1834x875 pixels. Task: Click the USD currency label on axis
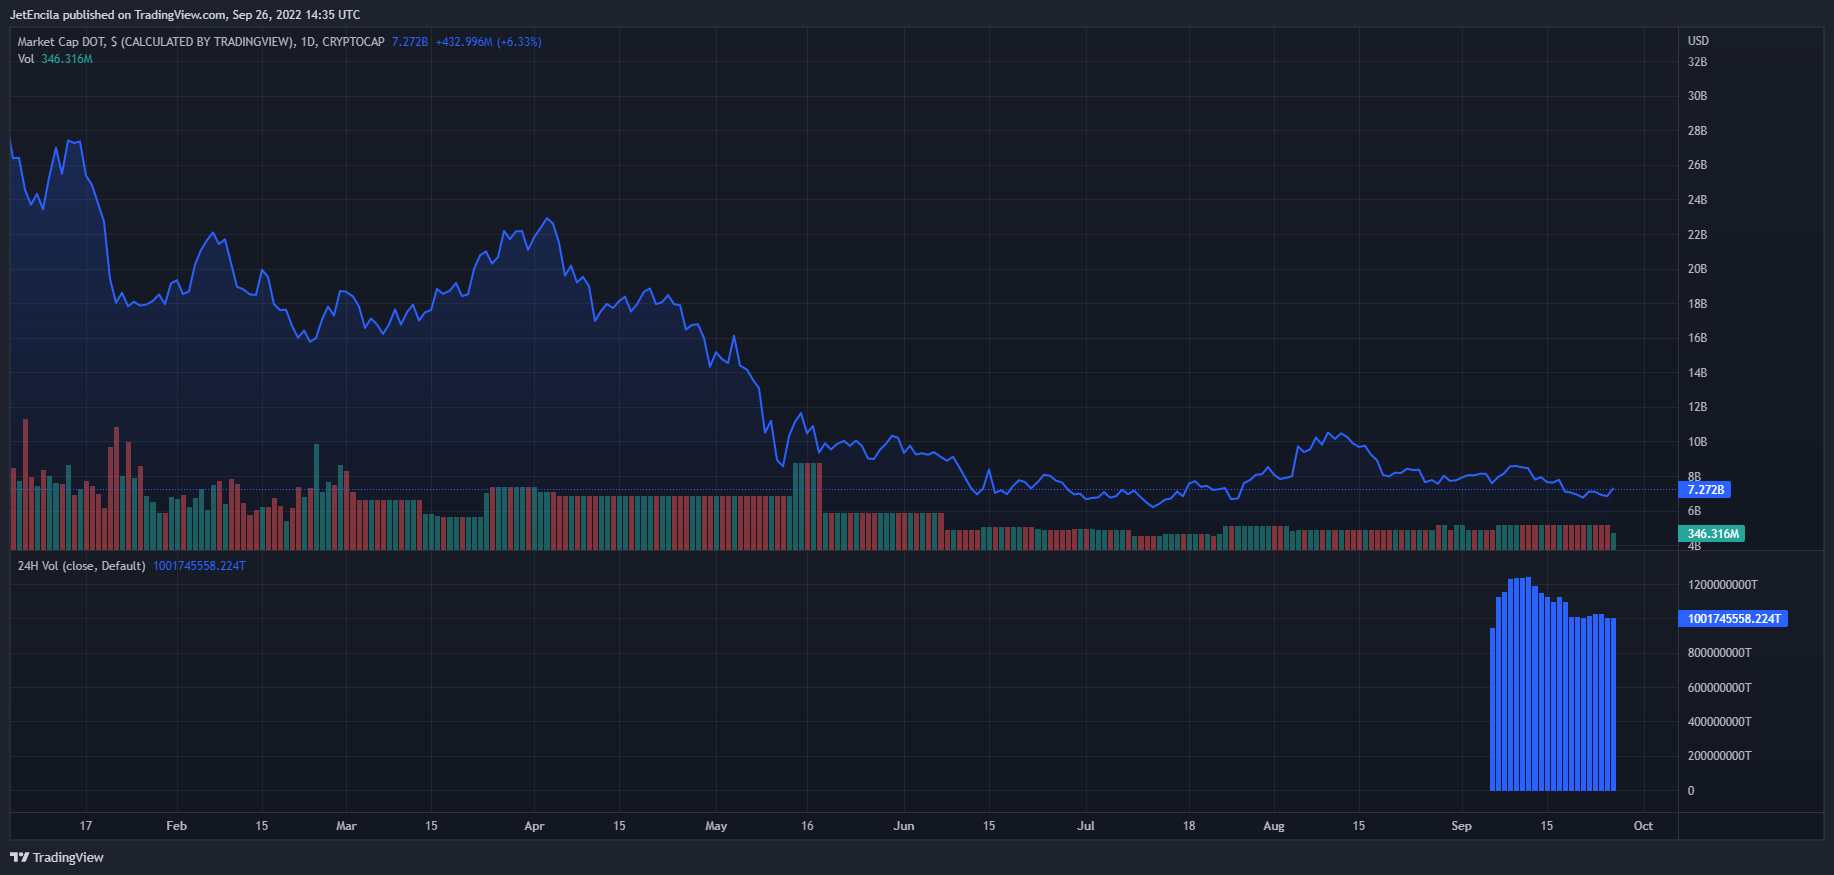point(1698,41)
